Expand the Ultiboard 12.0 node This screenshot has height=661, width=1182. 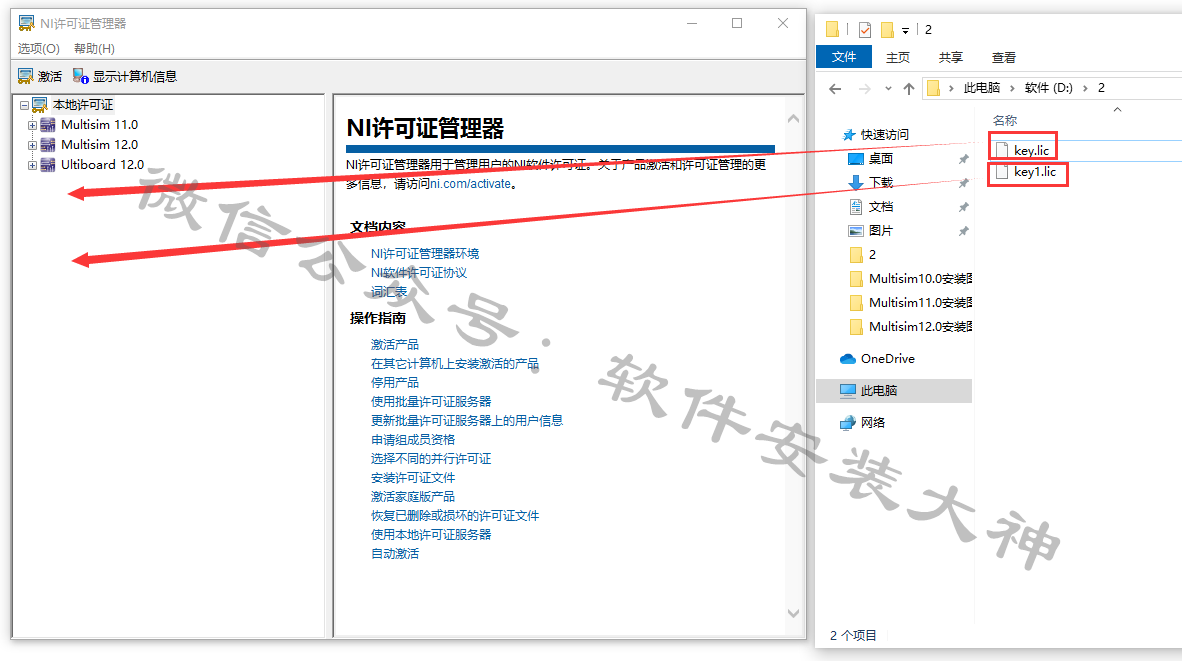[x=32, y=165]
